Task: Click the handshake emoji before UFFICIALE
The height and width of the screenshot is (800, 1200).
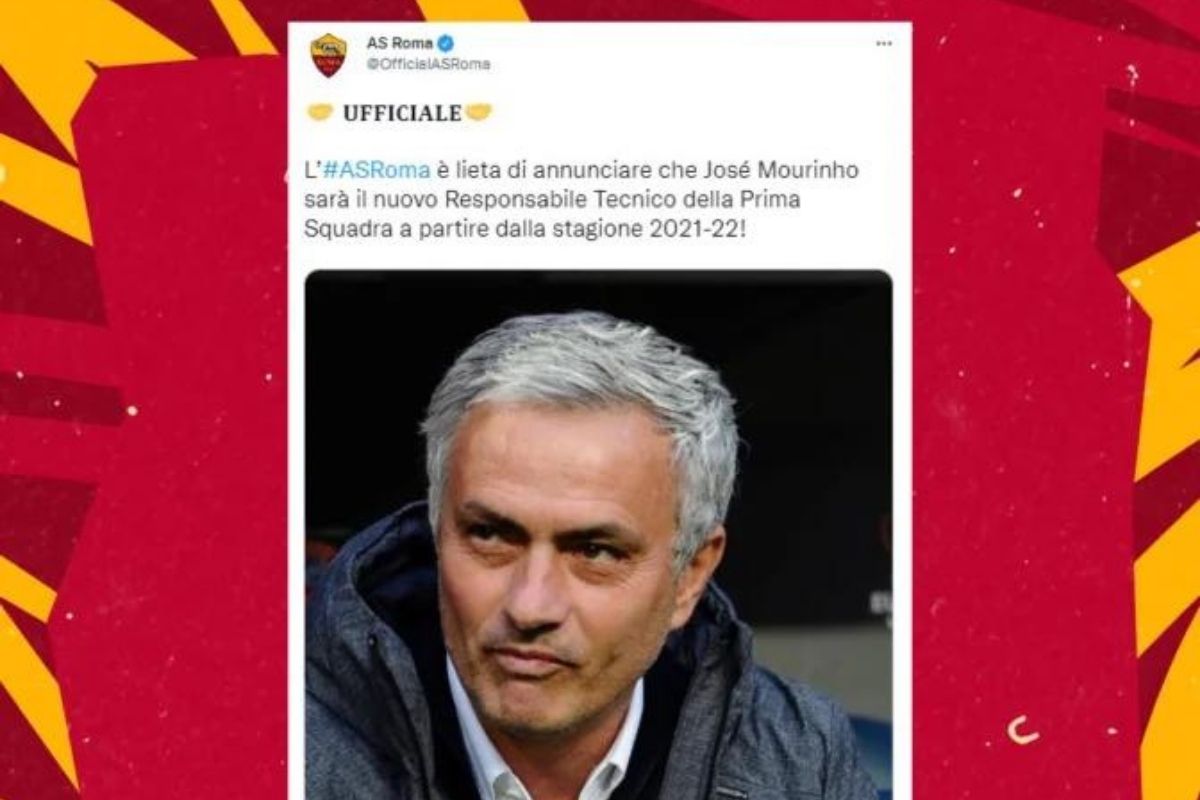Action: [320, 112]
